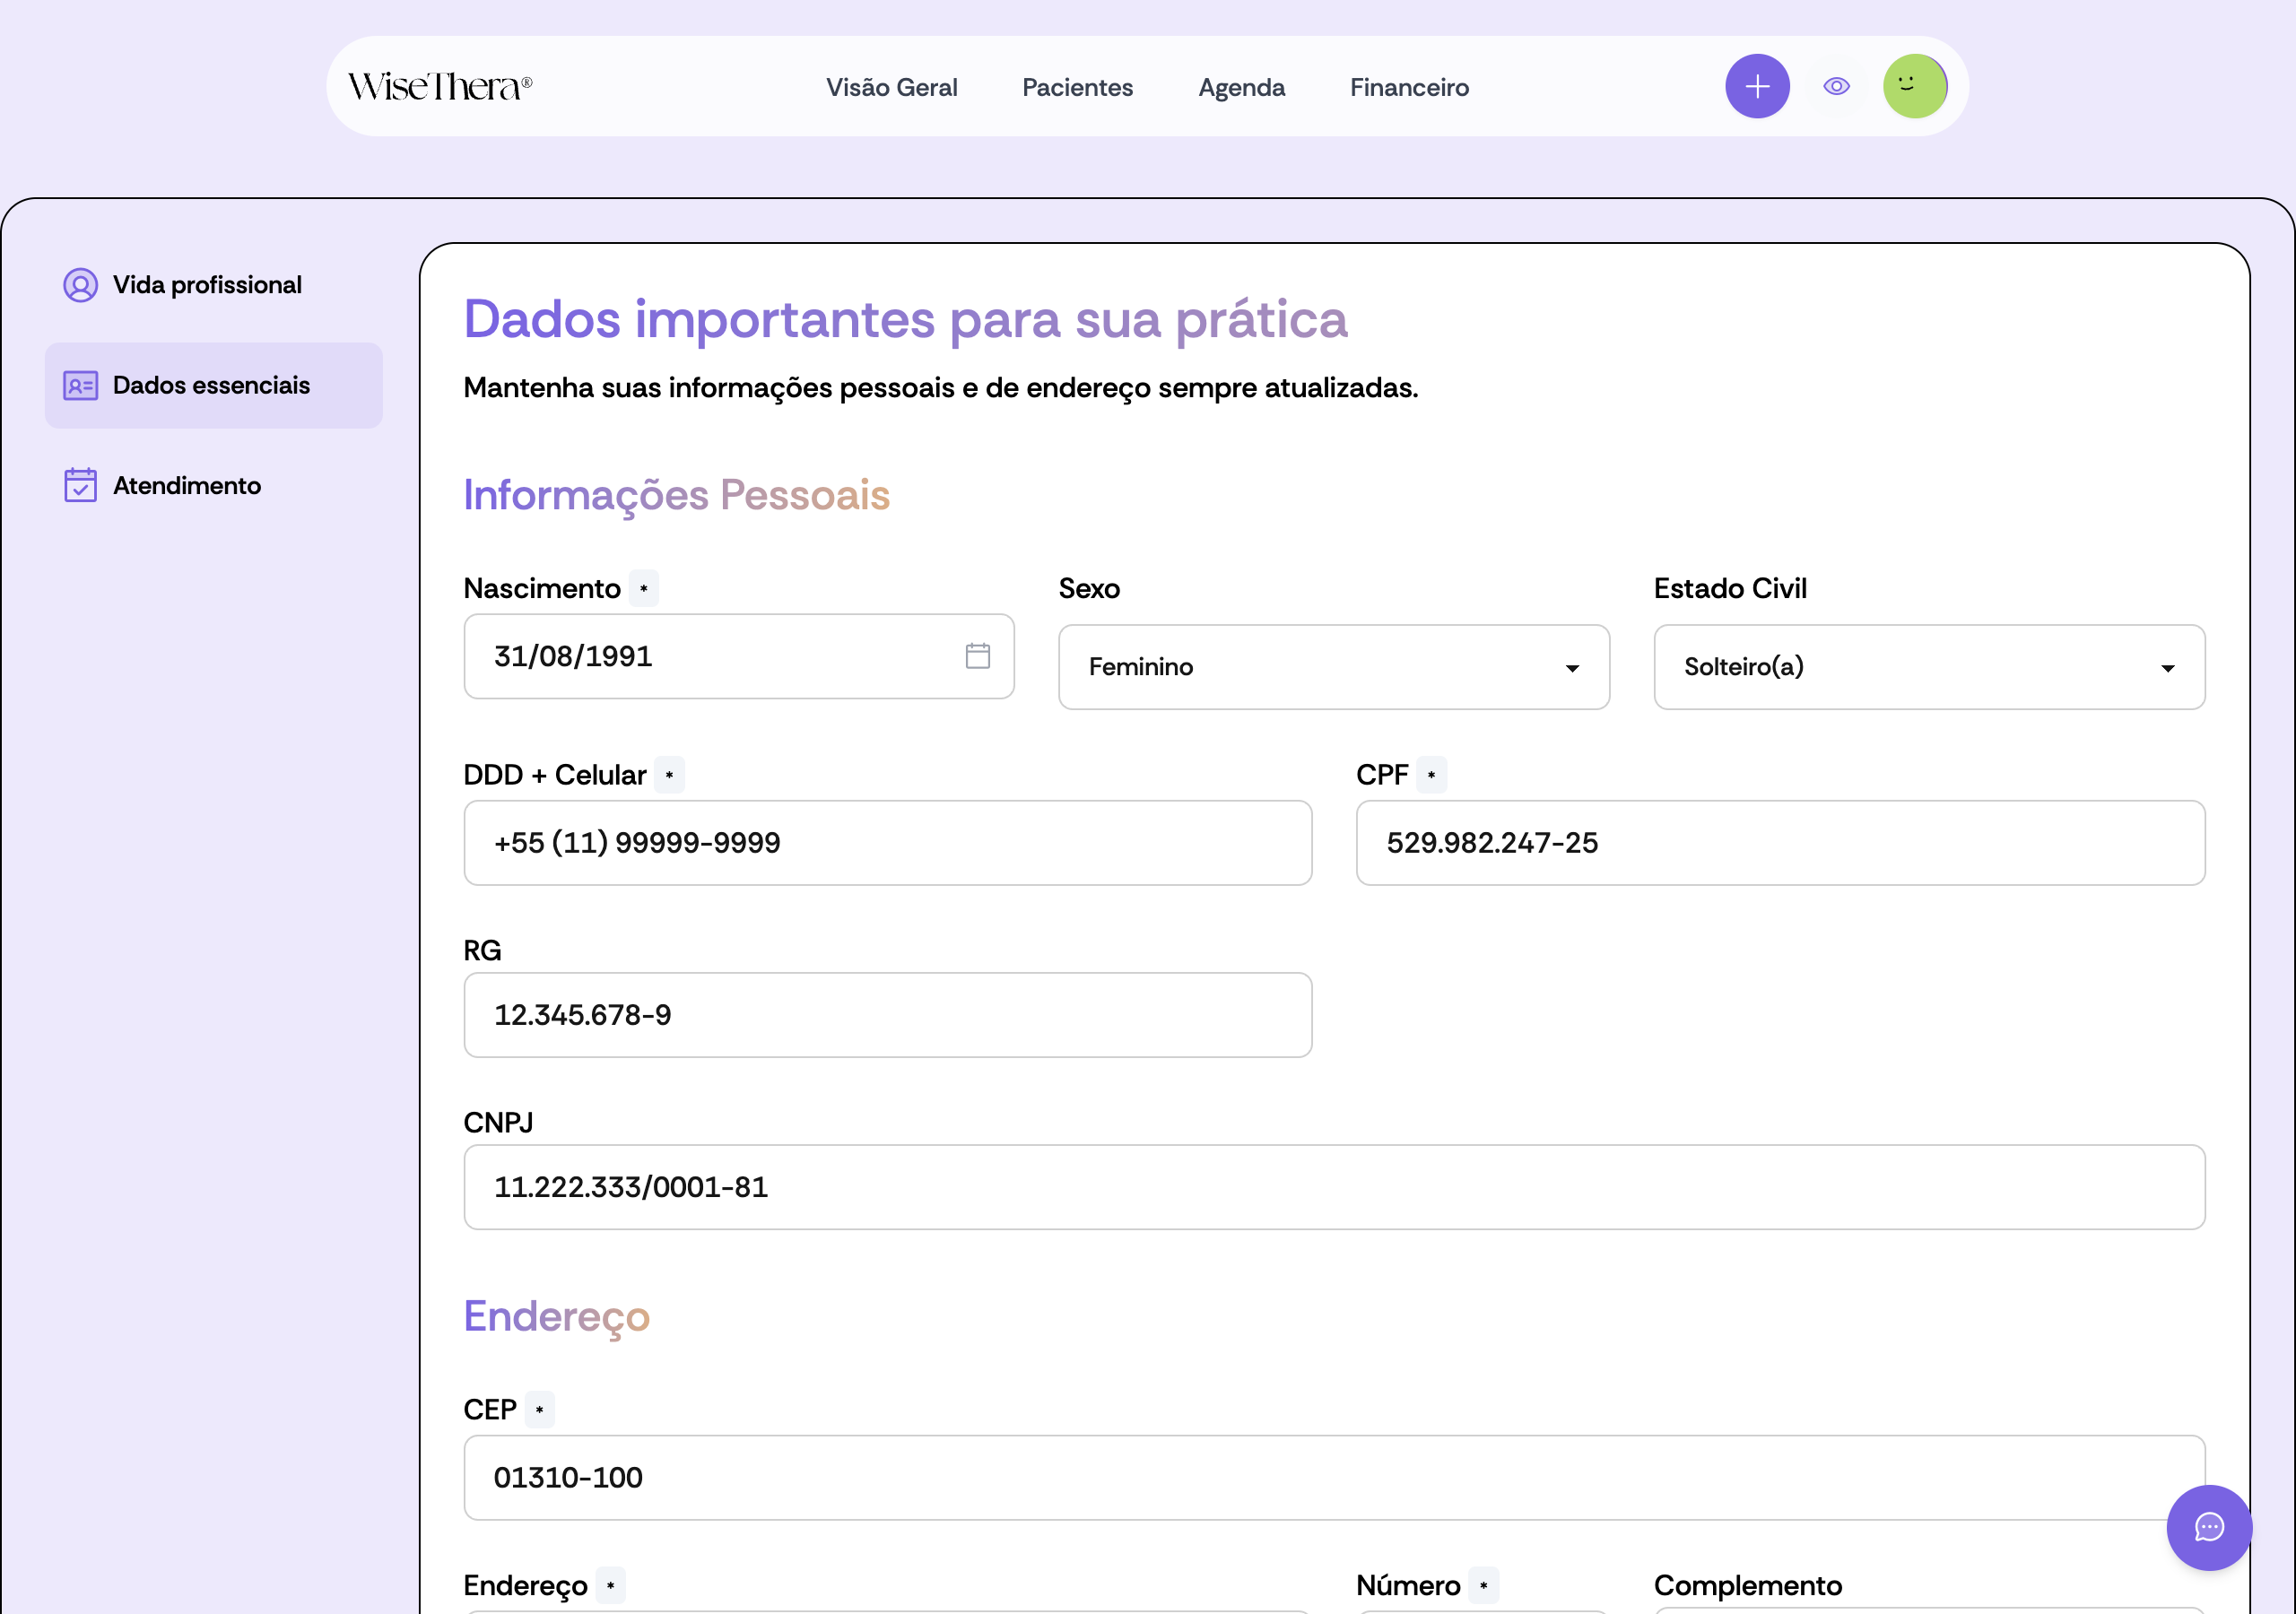Screen dimensions: 2296x1614
Task: Click the Número field label
Action: tap(1407, 1585)
